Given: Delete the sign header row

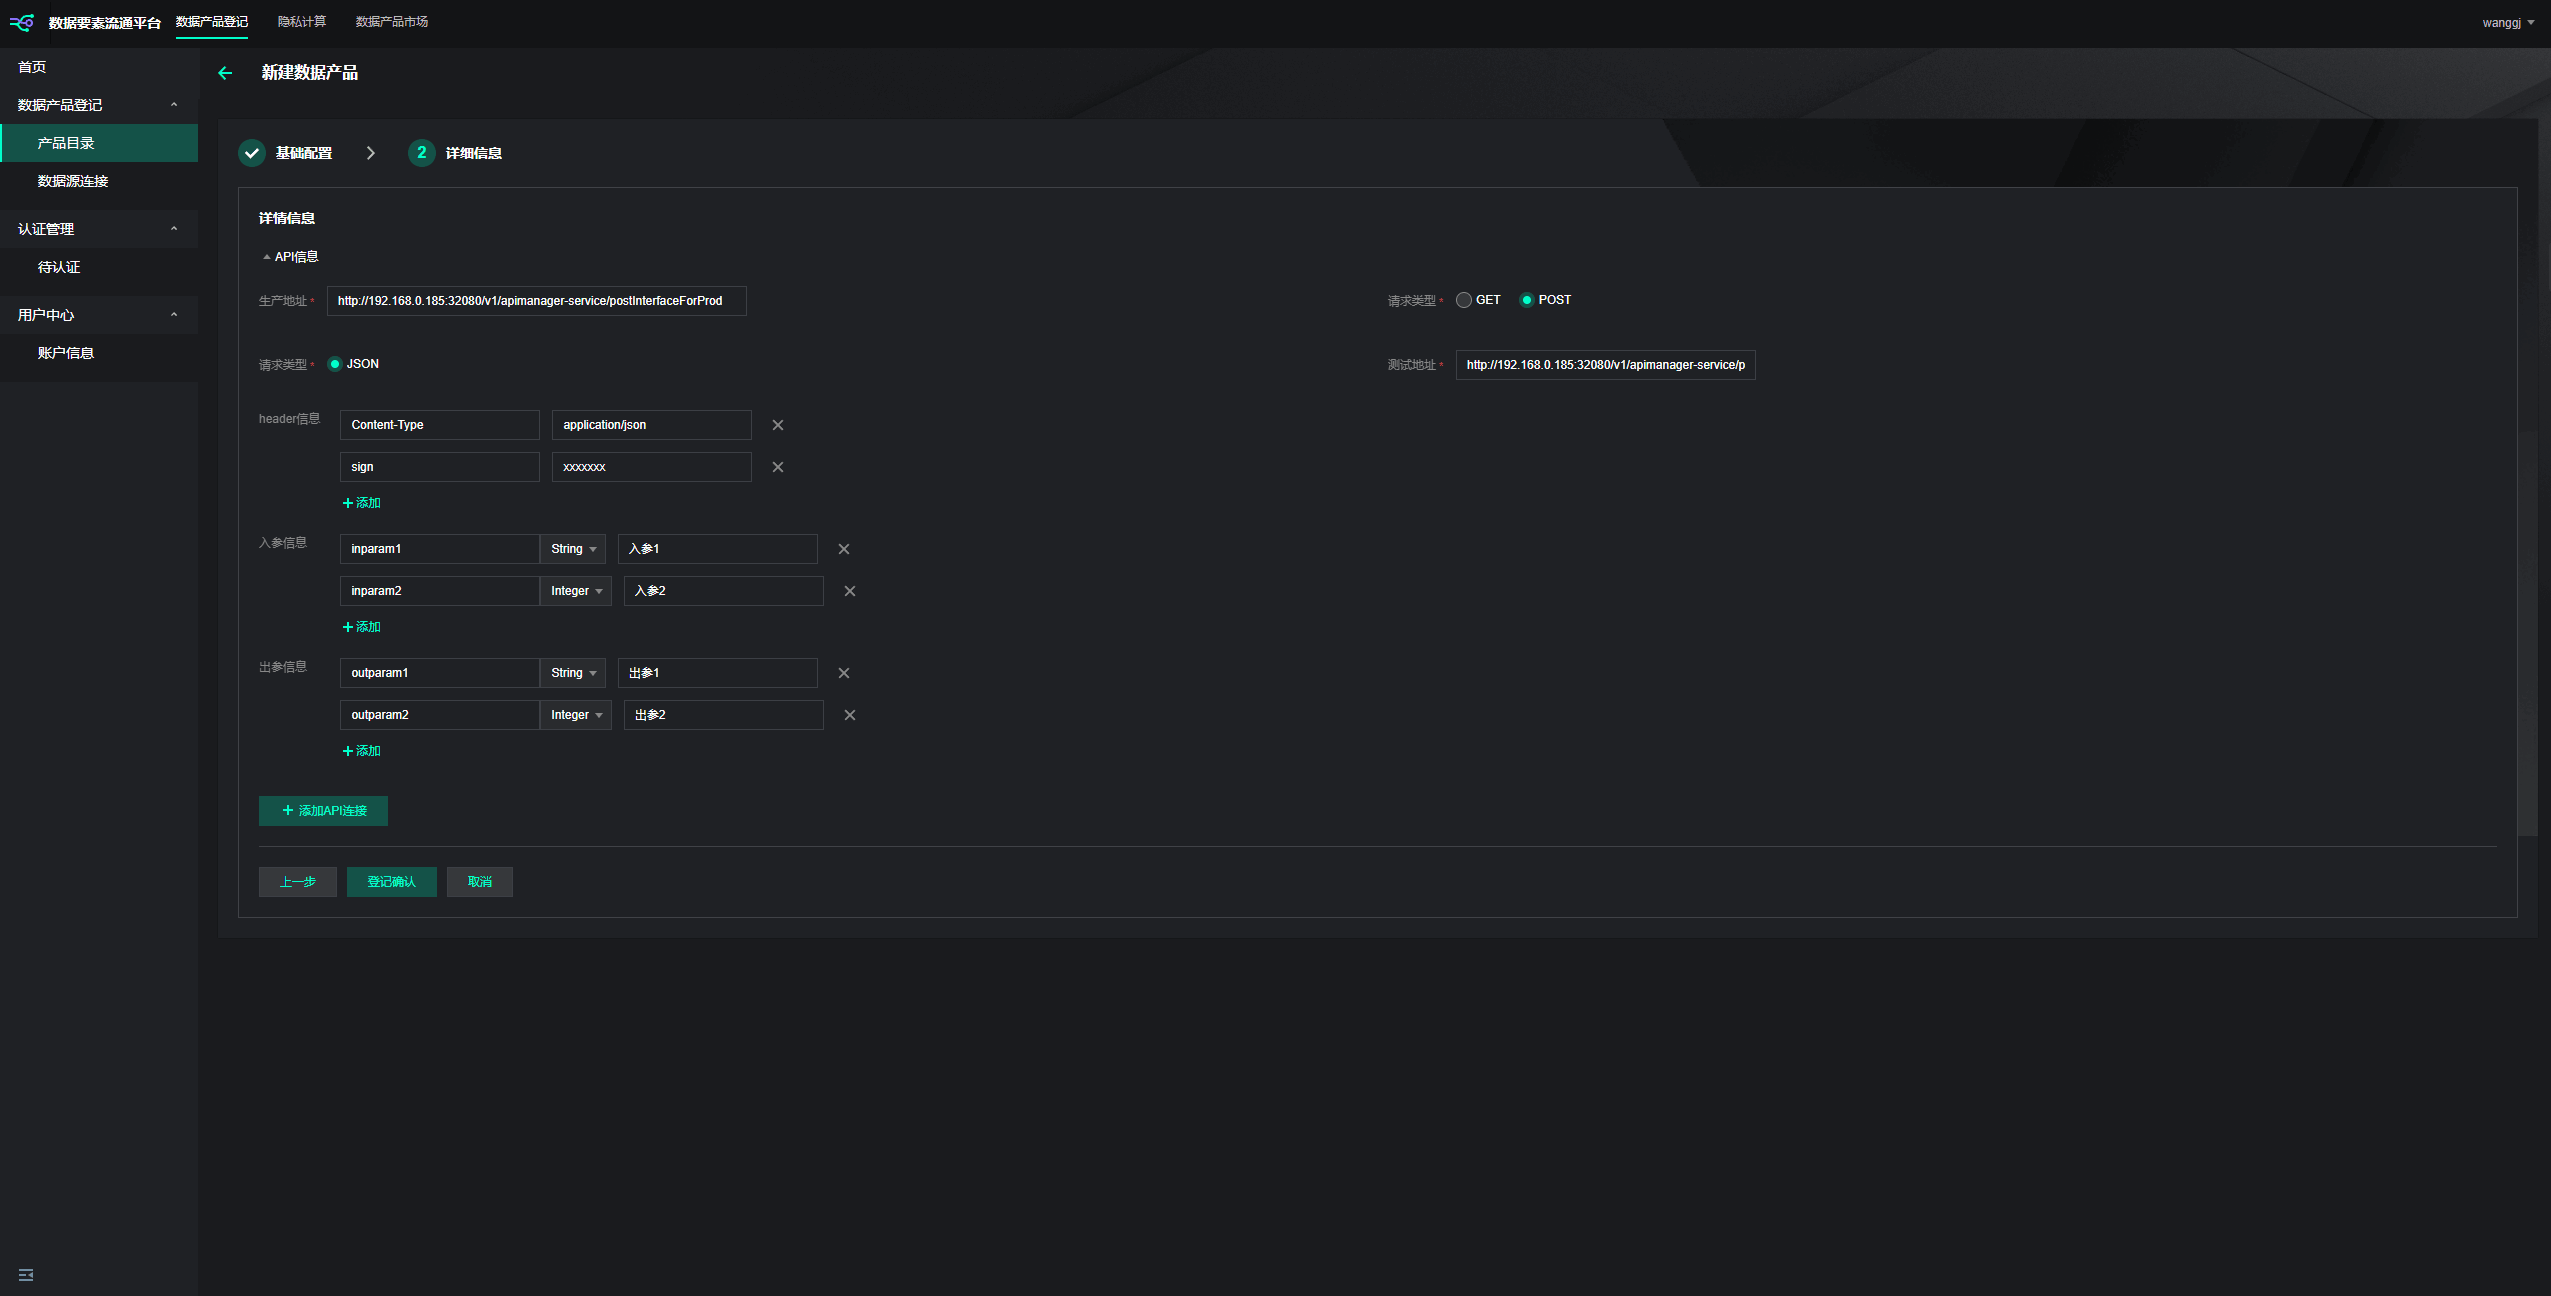Looking at the screenshot, I should click(778, 467).
